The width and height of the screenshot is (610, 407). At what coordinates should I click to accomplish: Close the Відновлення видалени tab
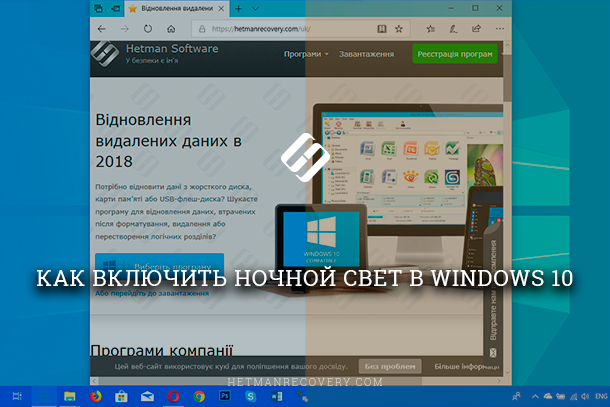click(221, 9)
